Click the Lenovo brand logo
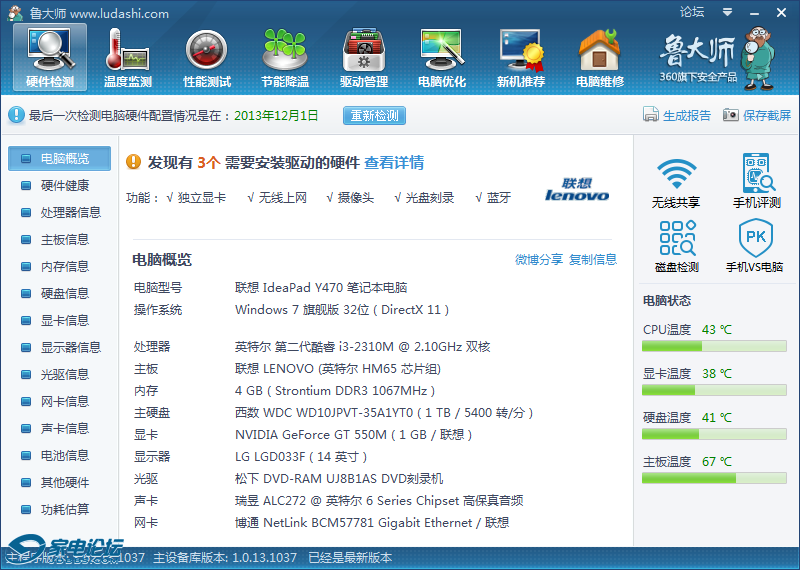This screenshot has width=800, height=570. tap(577, 189)
